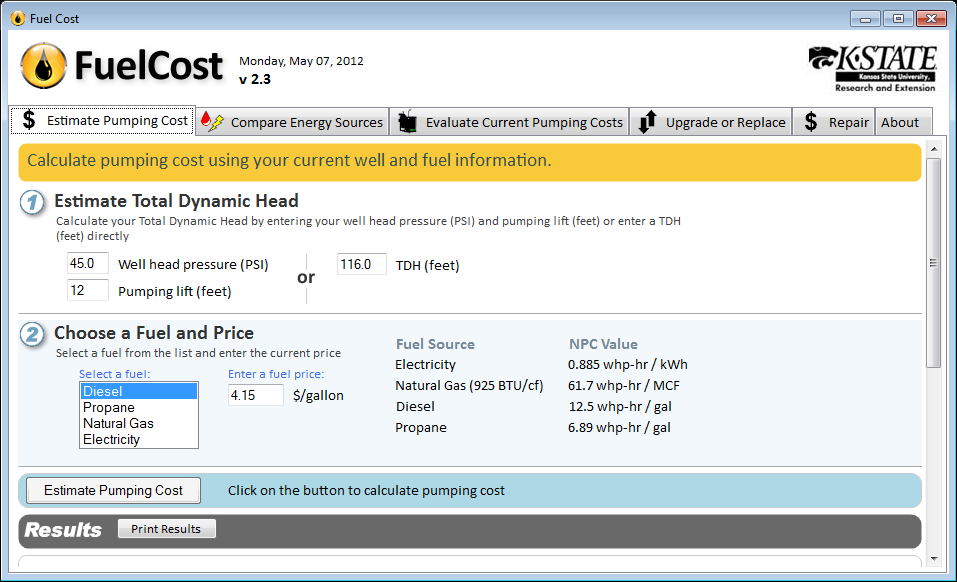
Task: Select Diesel in the fuel list
Action: 139,391
